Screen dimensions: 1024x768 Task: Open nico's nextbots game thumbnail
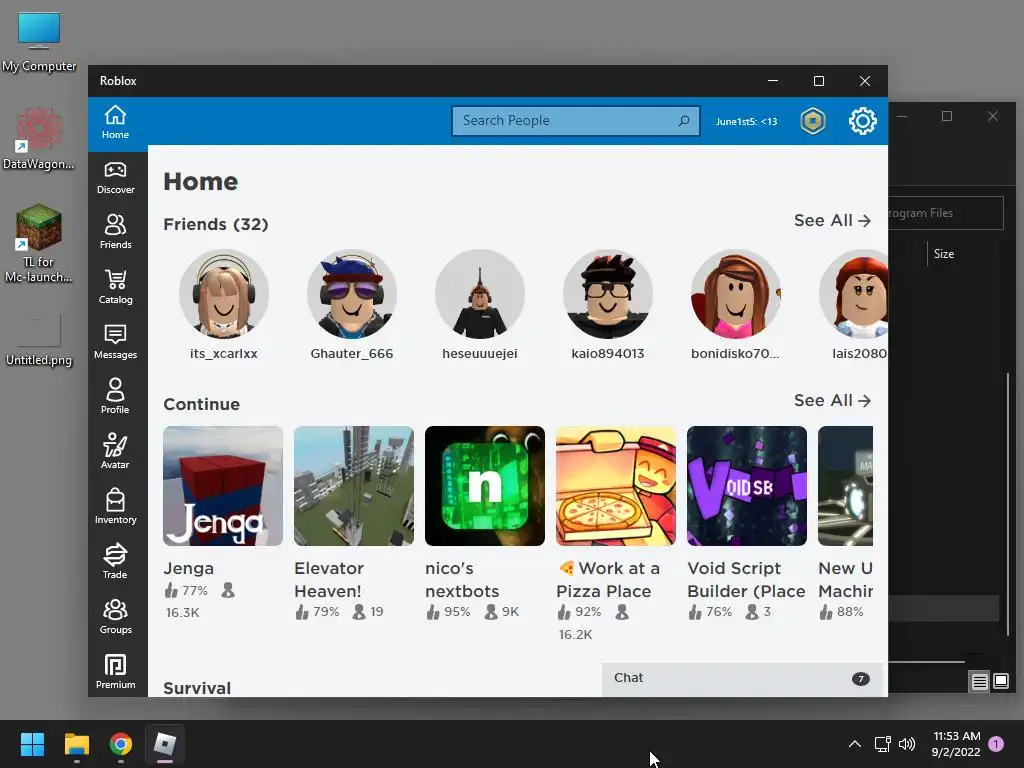(x=485, y=486)
